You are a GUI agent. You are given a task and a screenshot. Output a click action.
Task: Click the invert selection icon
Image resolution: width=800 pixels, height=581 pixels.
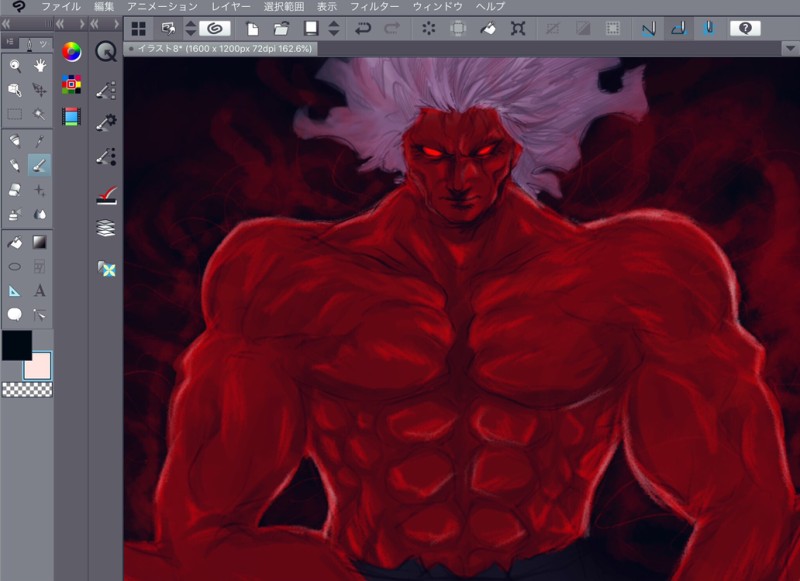pyautogui.click(x=583, y=29)
